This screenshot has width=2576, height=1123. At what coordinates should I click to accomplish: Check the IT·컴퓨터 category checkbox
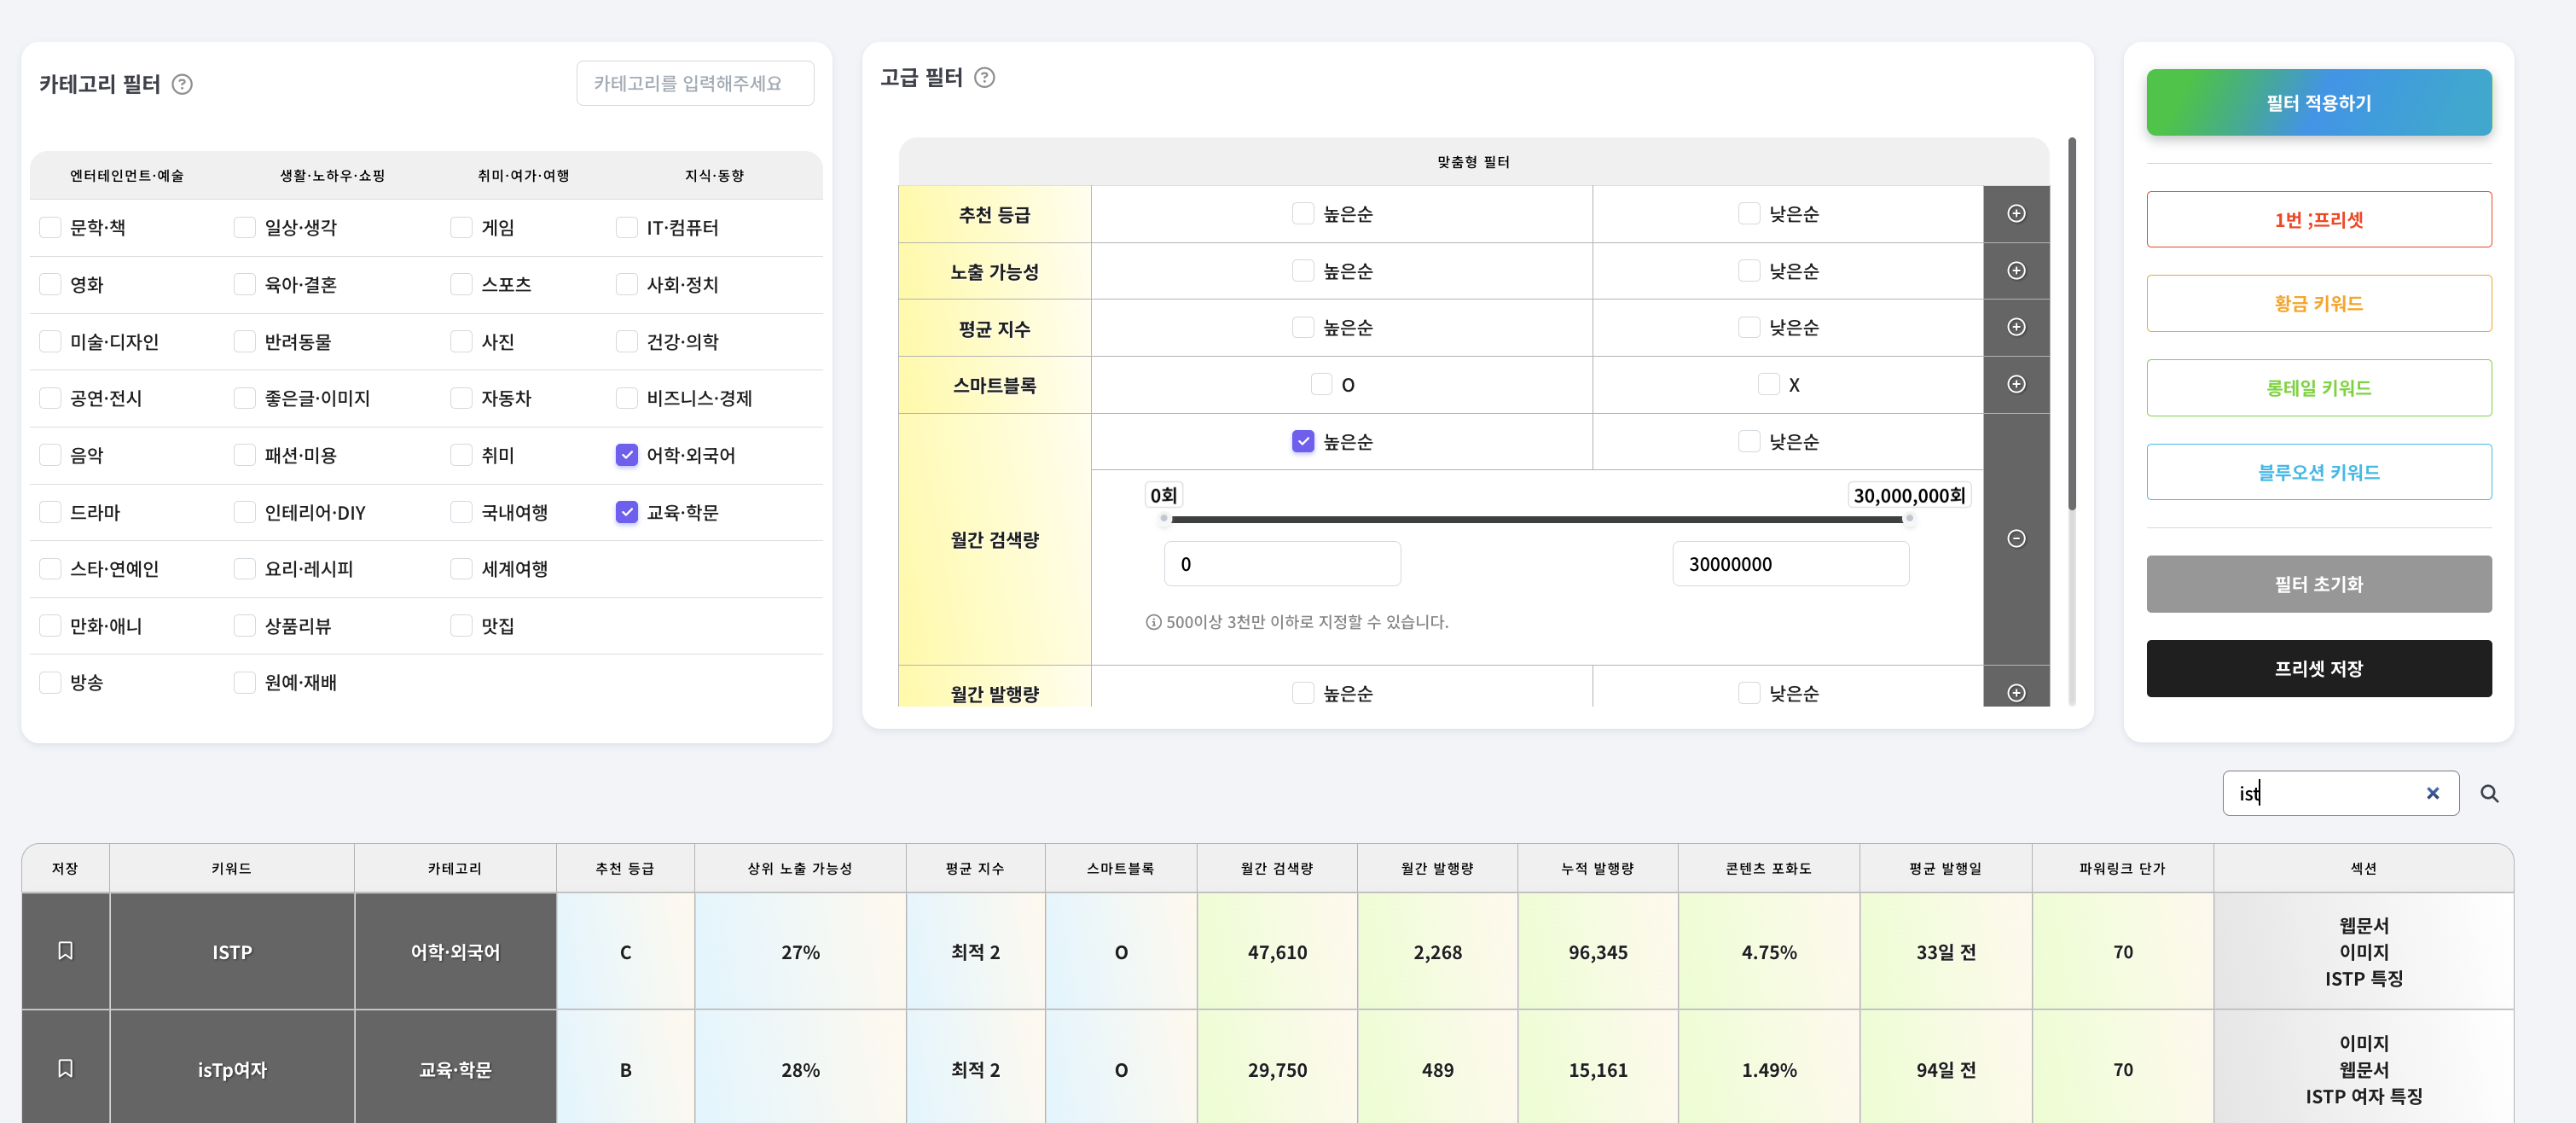point(627,228)
